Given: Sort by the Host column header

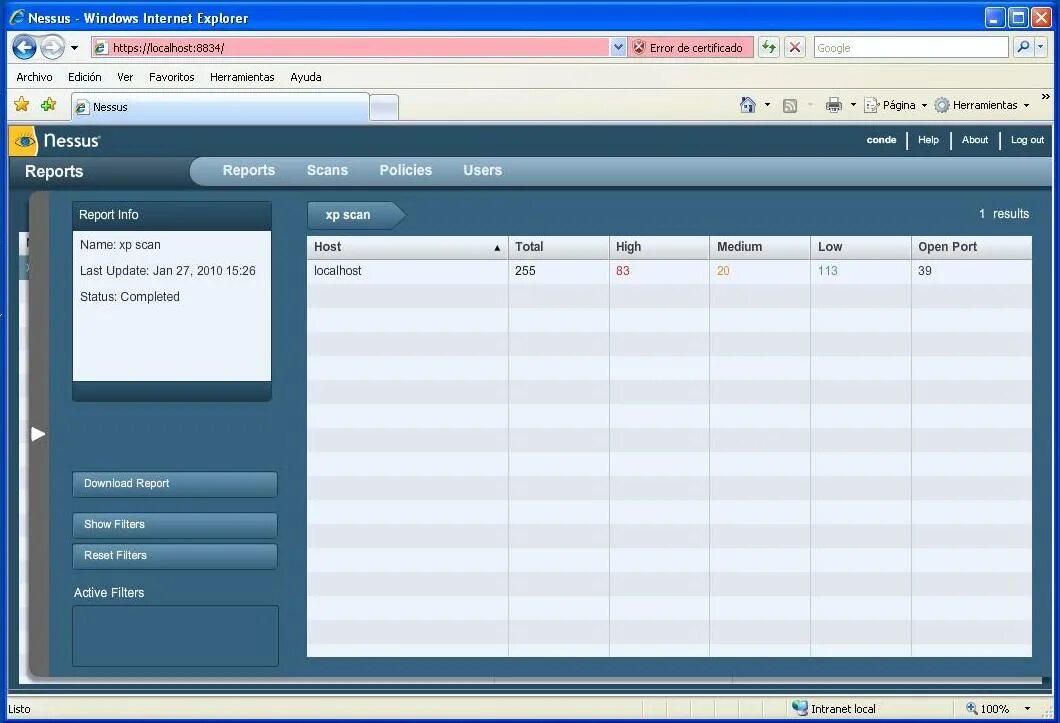Looking at the screenshot, I should point(408,247).
